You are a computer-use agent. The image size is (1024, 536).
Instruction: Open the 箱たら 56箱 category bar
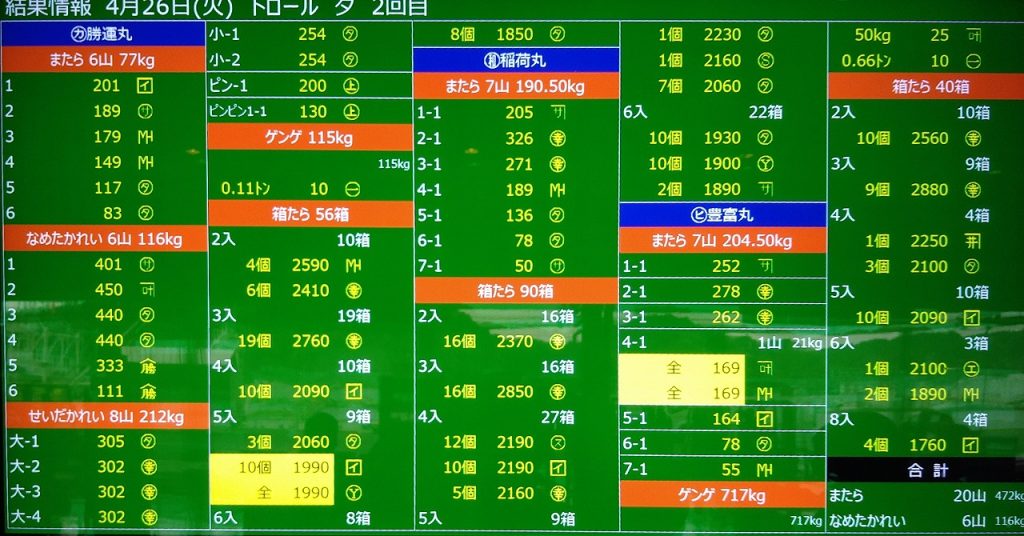pos(310,214)
